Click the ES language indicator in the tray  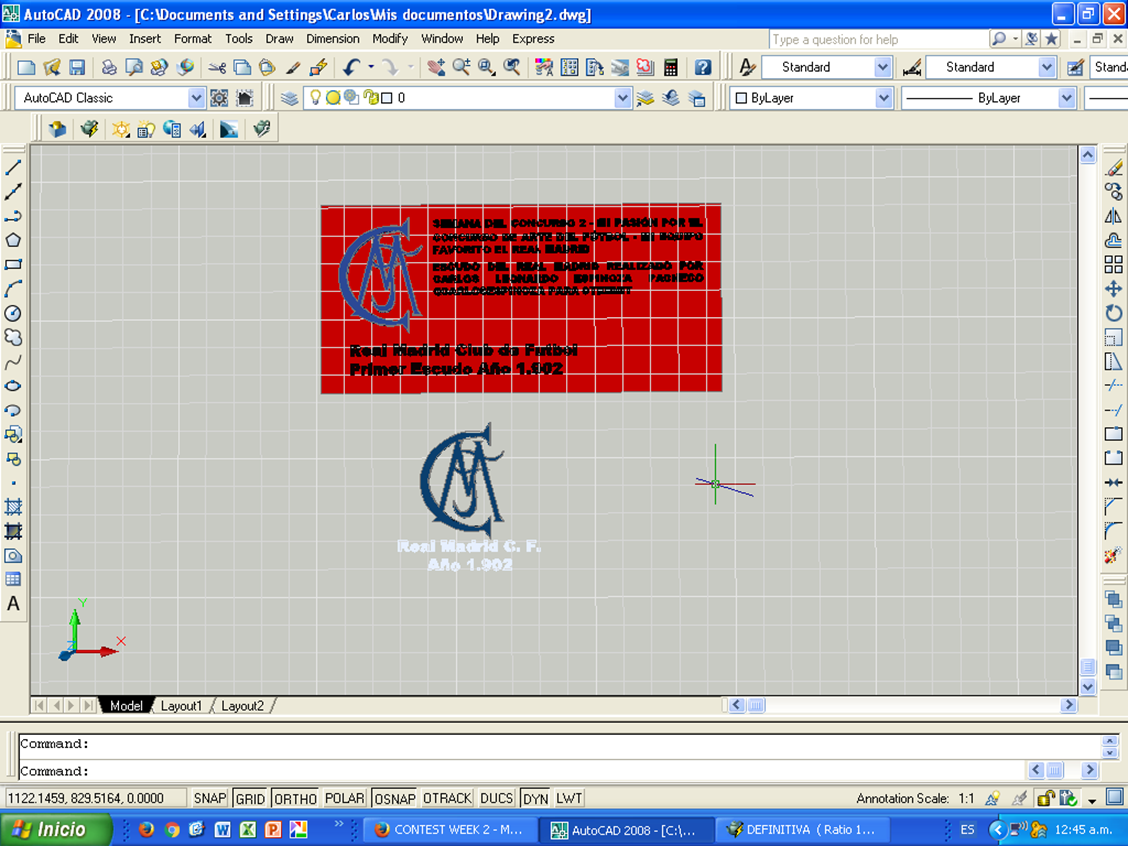coord(967,829)
